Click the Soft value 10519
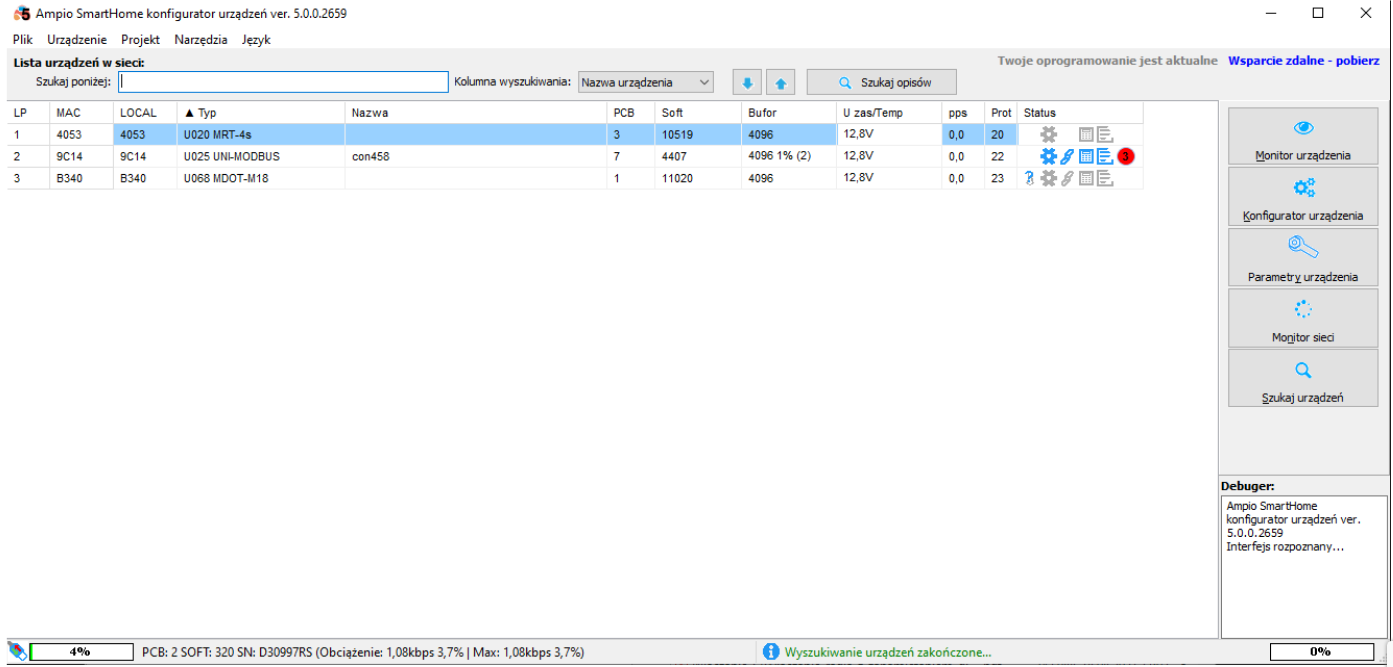Image resolution: width=1393 pixels, height=667 pixels. (x=677, y=134)
